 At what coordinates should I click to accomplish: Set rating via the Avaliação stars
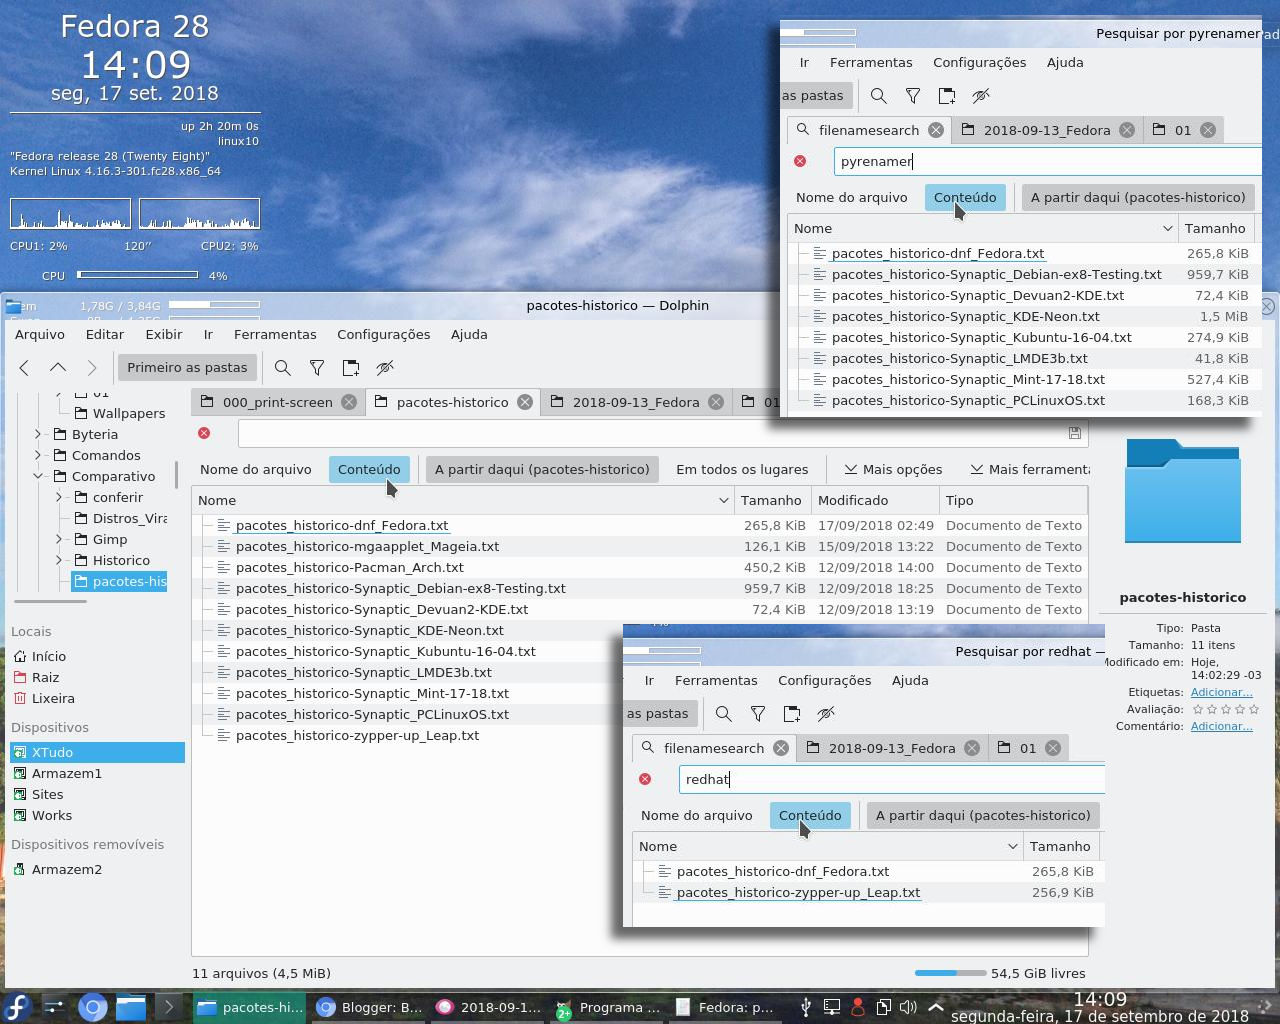pos(1226,709)
